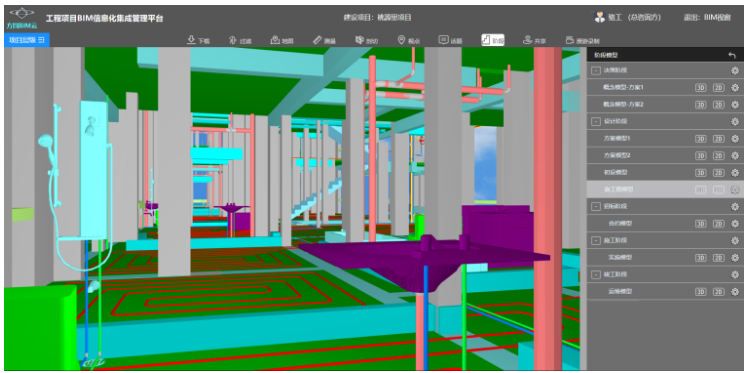Open the 项目切换 menu button

27,40
